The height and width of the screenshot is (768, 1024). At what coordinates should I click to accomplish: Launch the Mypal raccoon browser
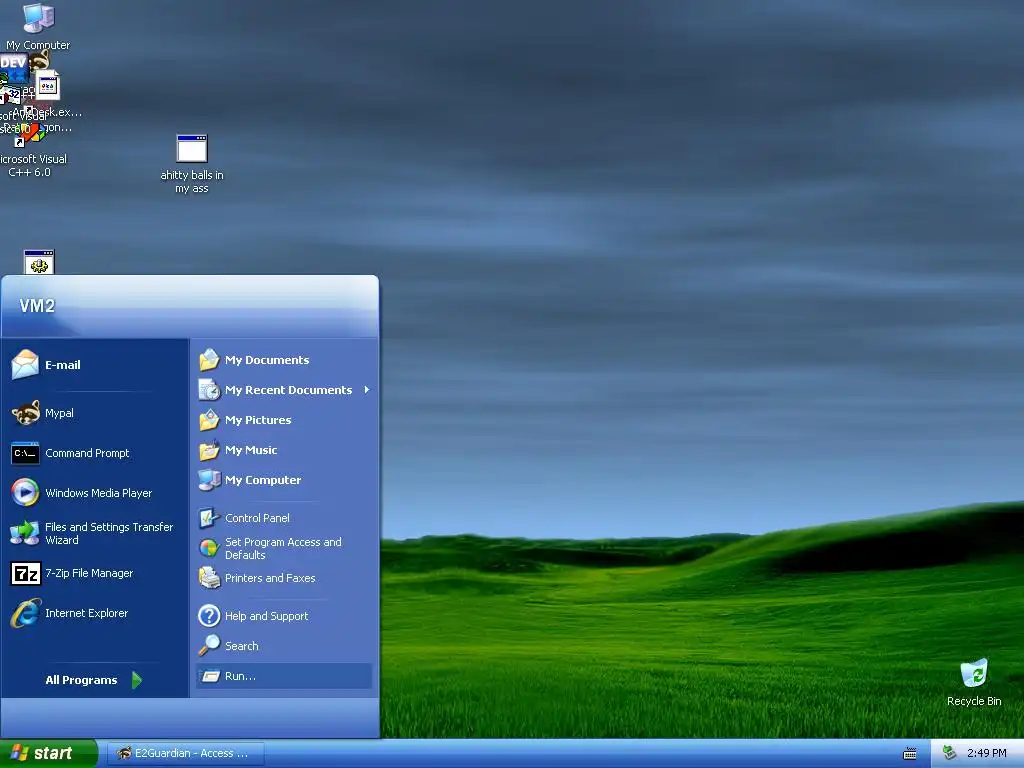pyautogui.click(x=95, y=413)
